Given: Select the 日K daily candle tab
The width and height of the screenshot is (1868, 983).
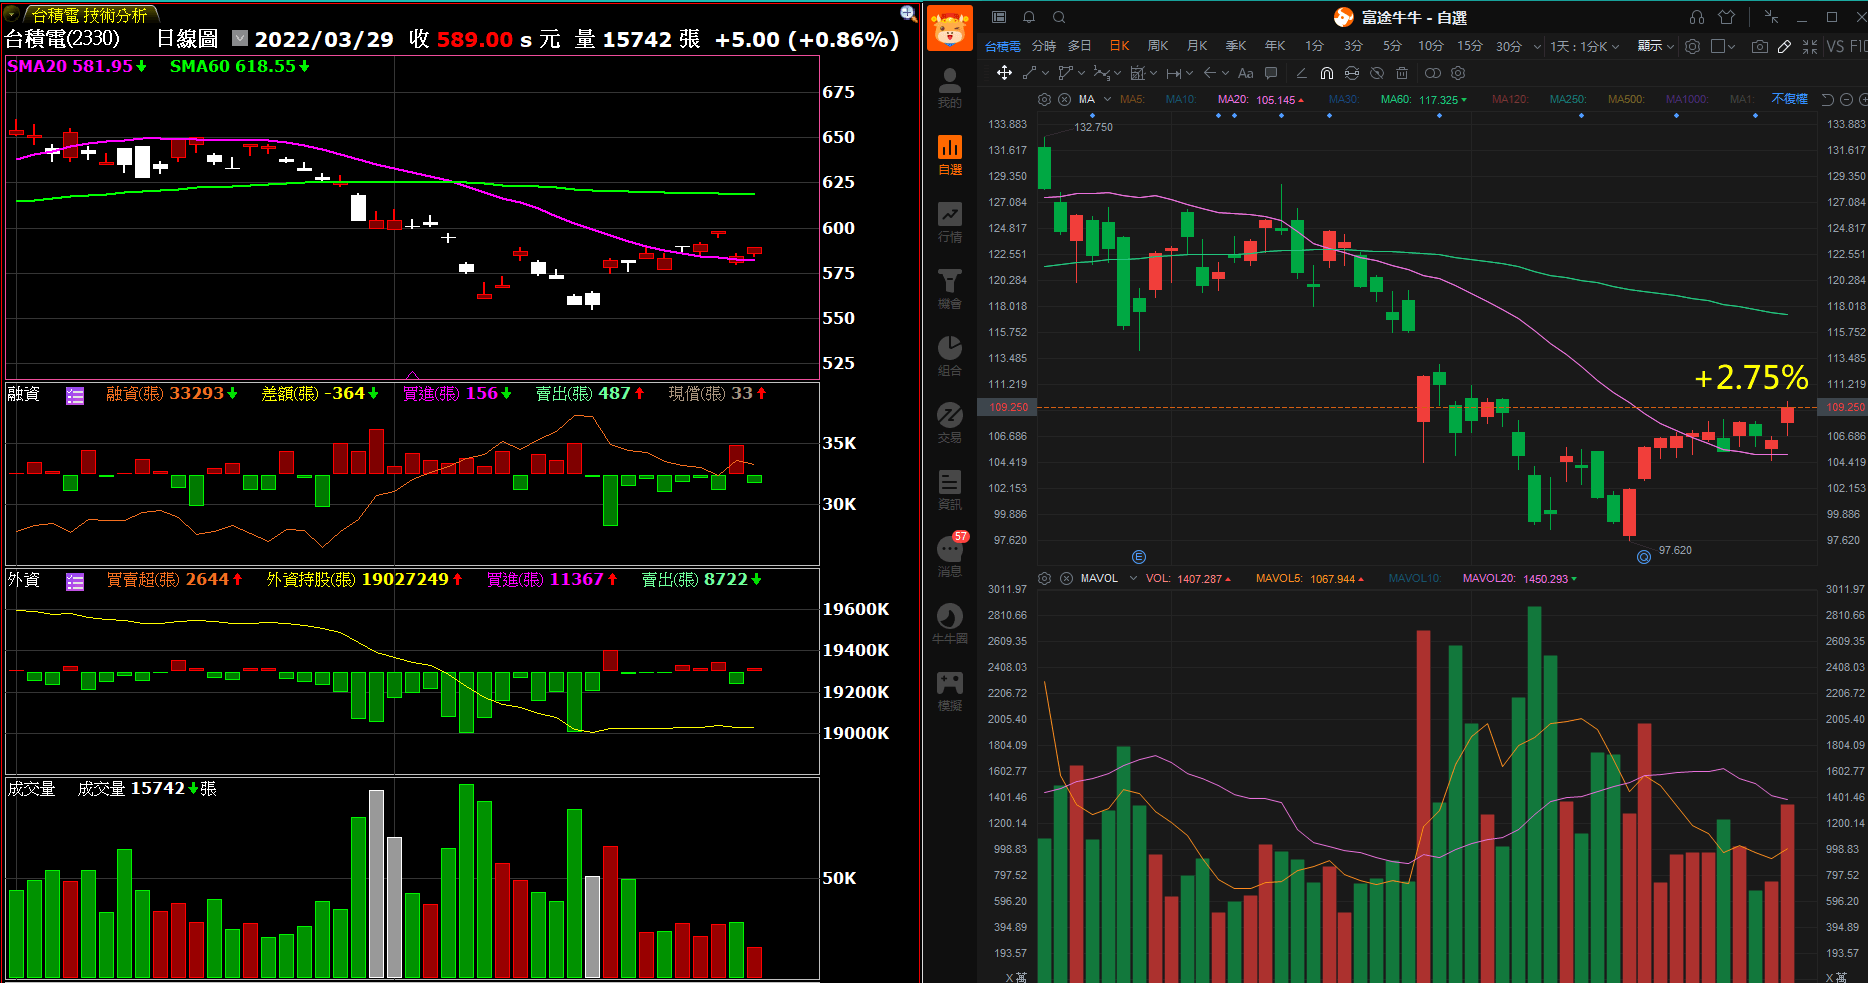Looking at the screenshot, I should coord(1119,46).
